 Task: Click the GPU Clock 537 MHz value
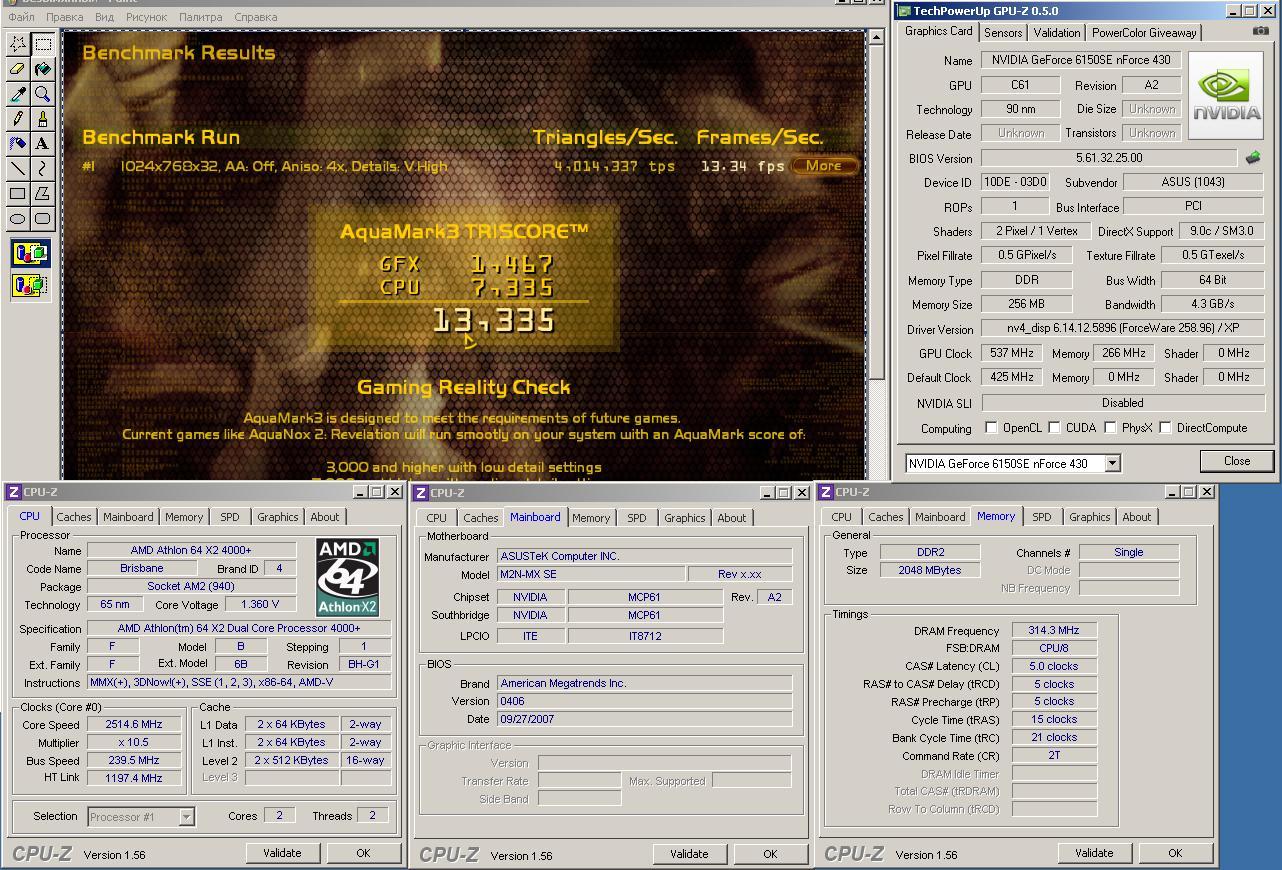[1012, 353]
